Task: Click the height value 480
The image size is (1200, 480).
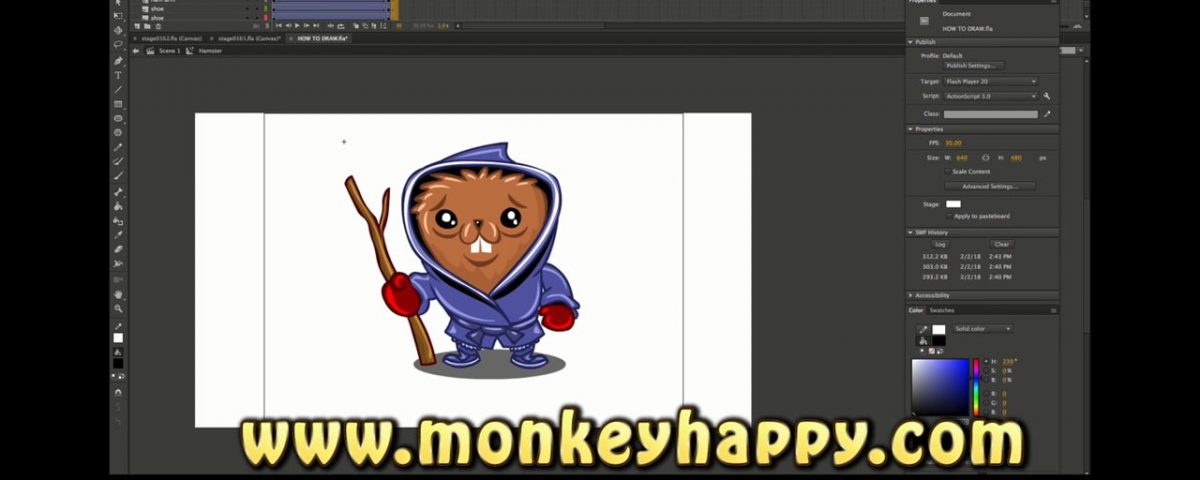Action: [1016, 158]
